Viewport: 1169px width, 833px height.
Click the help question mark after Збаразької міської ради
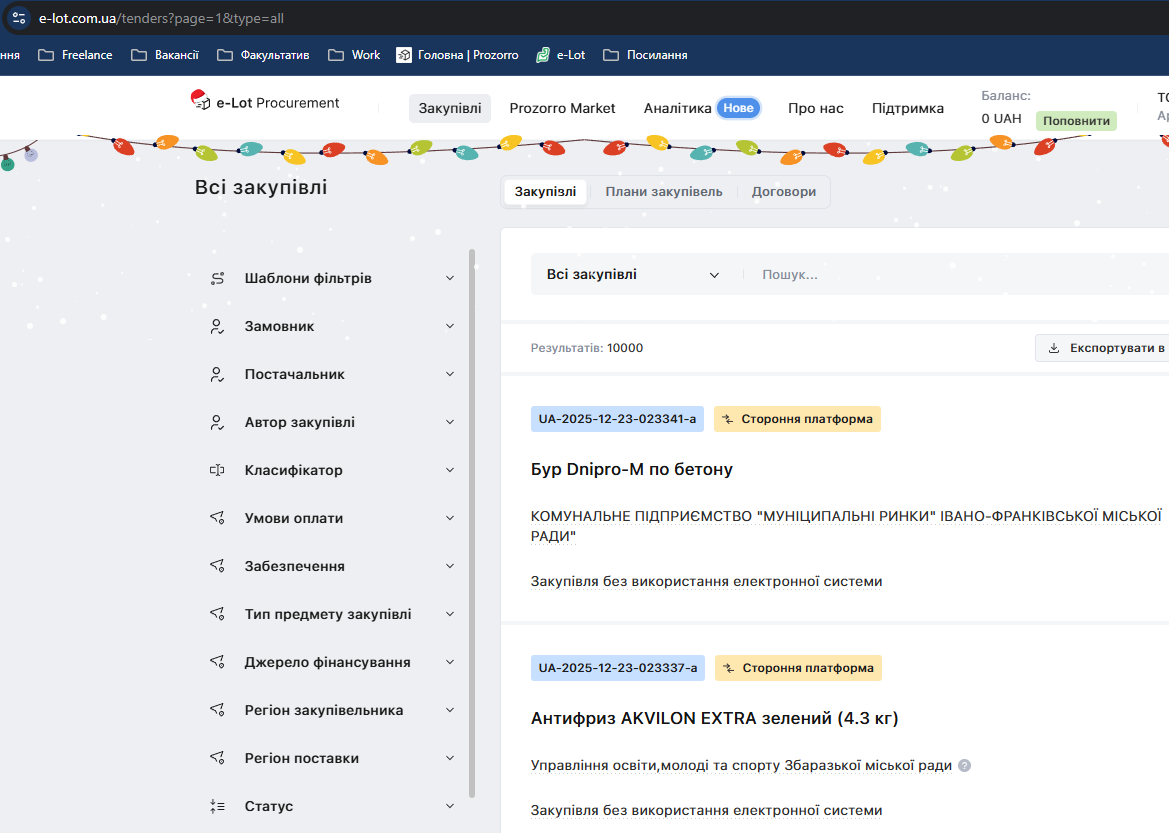pyautogui.click(x=964, y=766)
